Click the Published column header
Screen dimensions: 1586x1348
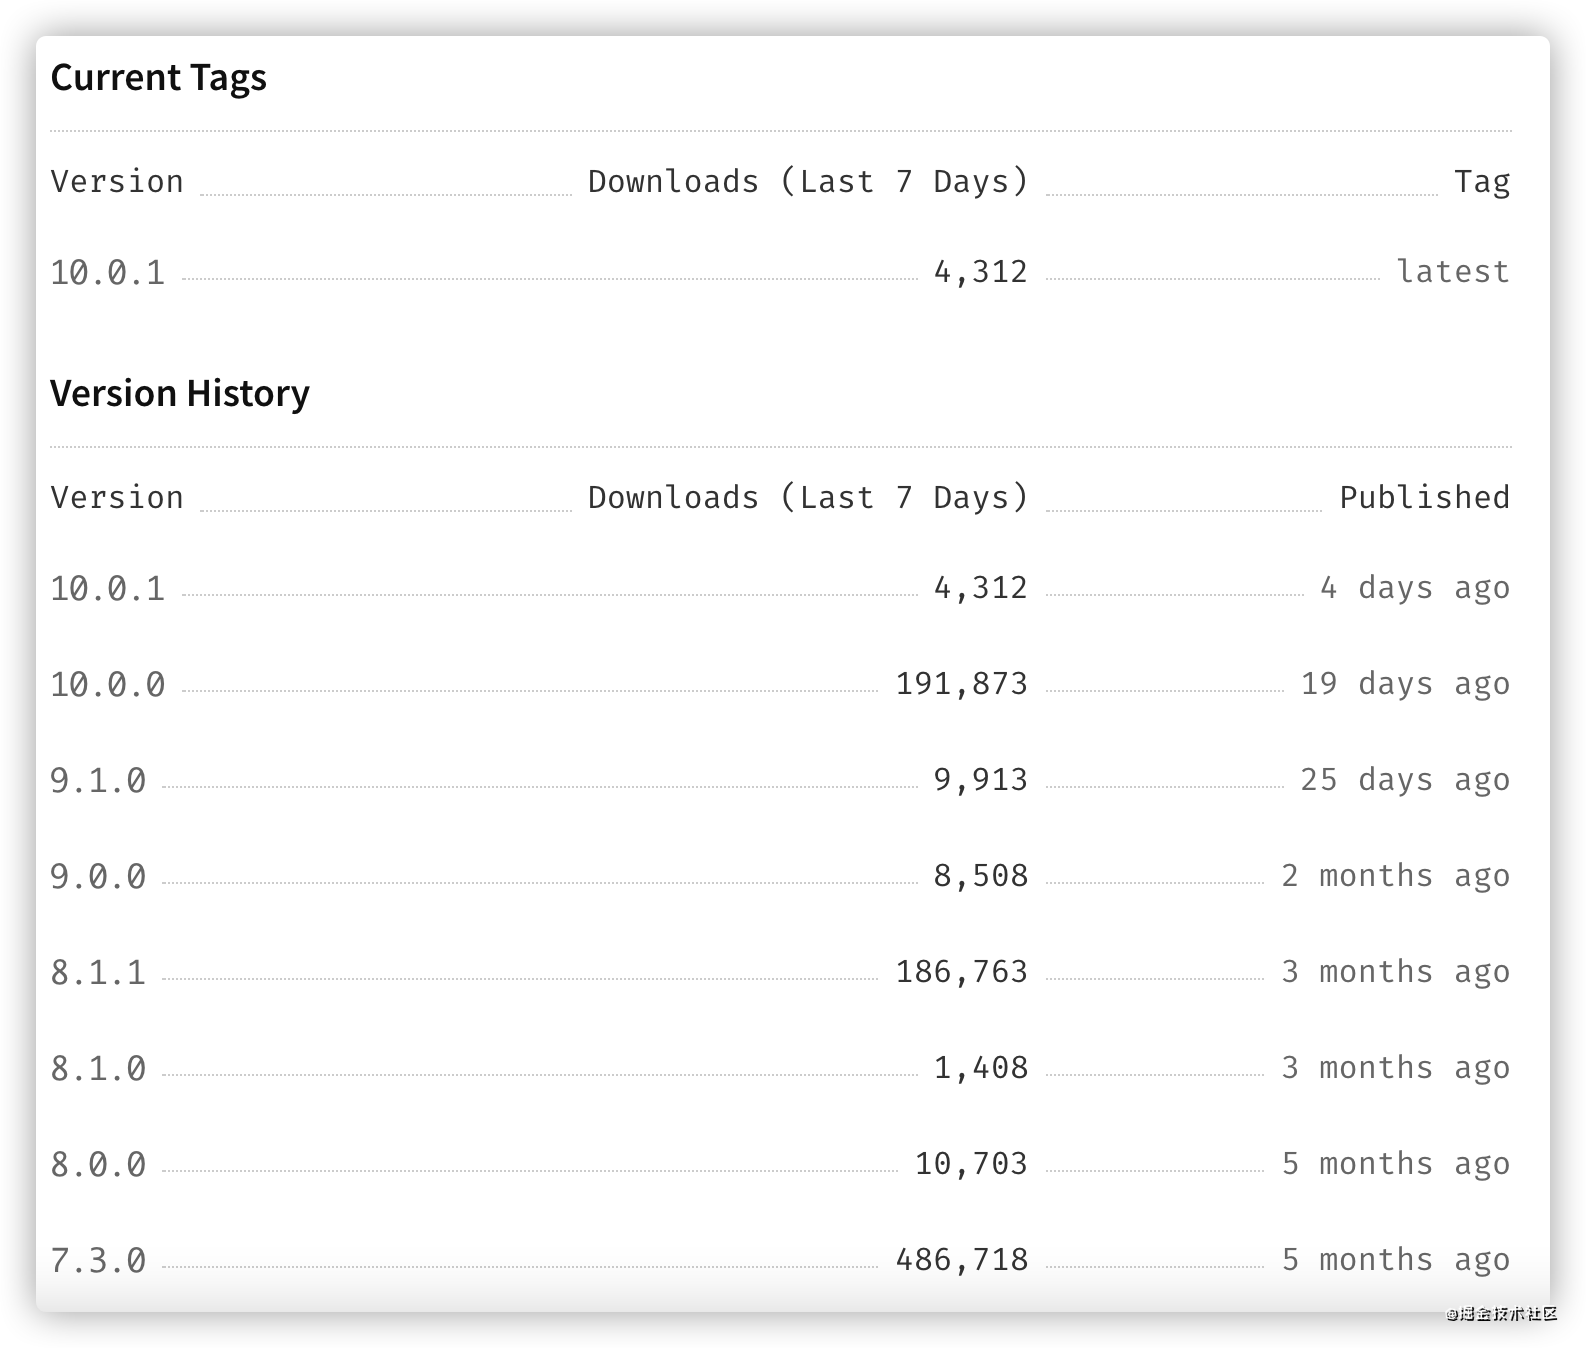1424,498
